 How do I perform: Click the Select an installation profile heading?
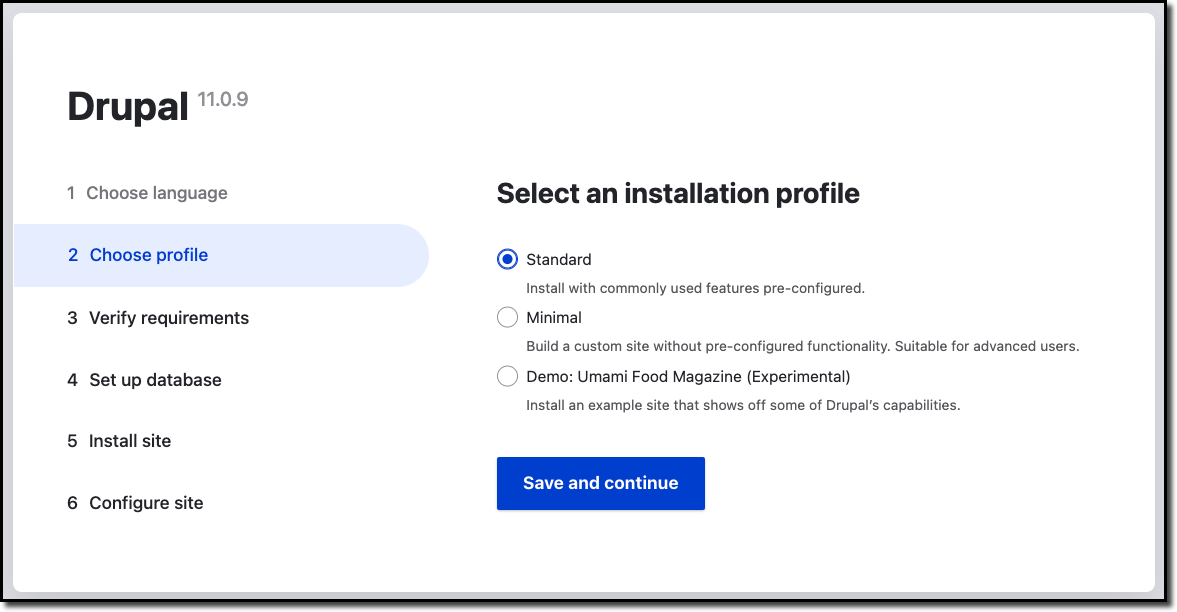click(678, 193)
